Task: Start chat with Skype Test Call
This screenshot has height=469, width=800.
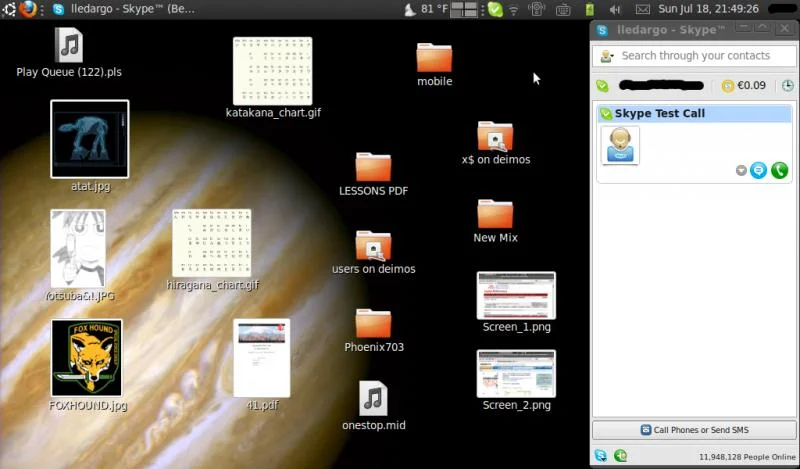Action: pyautogui.click(x=758, y=170)
